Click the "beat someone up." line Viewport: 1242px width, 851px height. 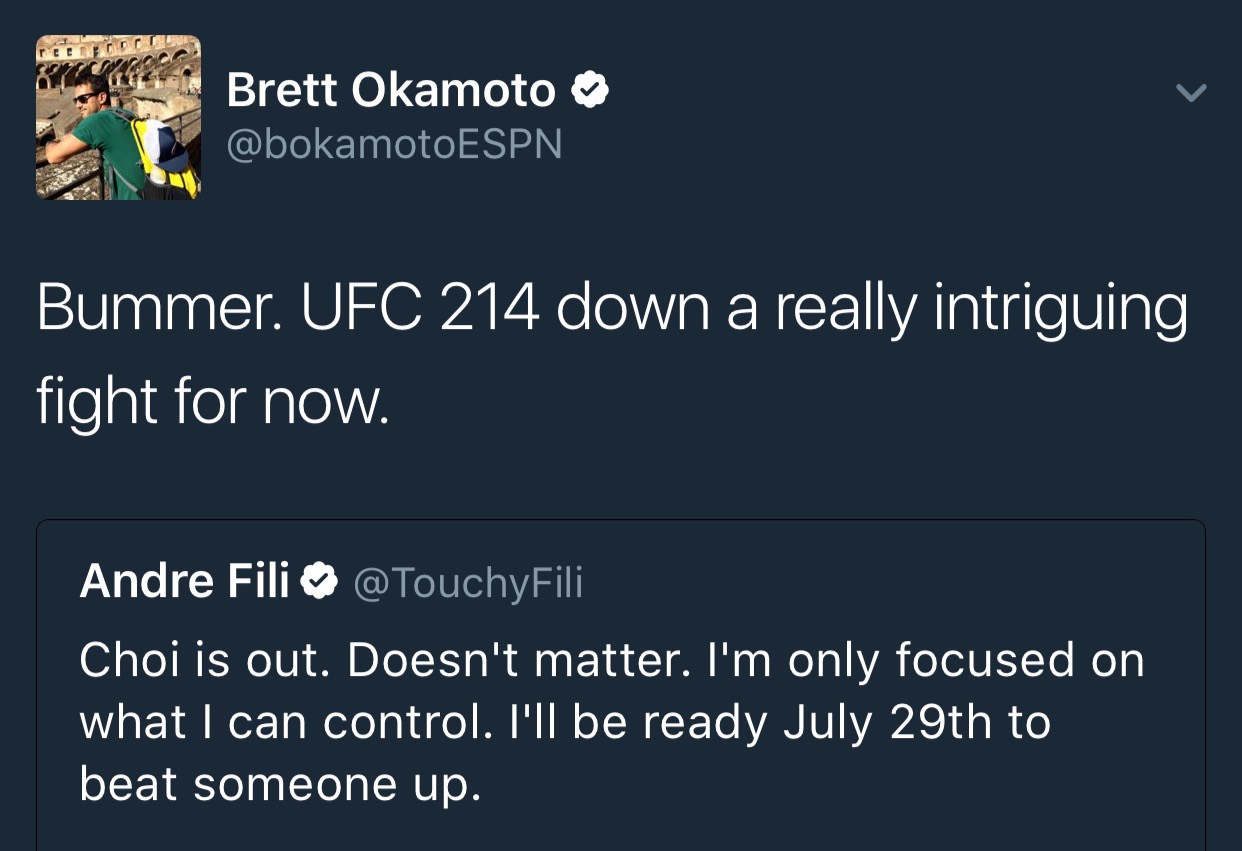(280, 783)
